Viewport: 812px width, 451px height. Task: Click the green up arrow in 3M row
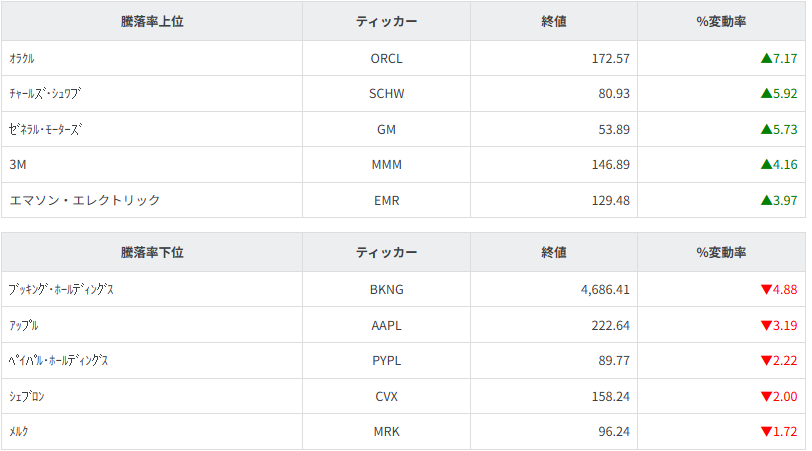coord(766,165)
